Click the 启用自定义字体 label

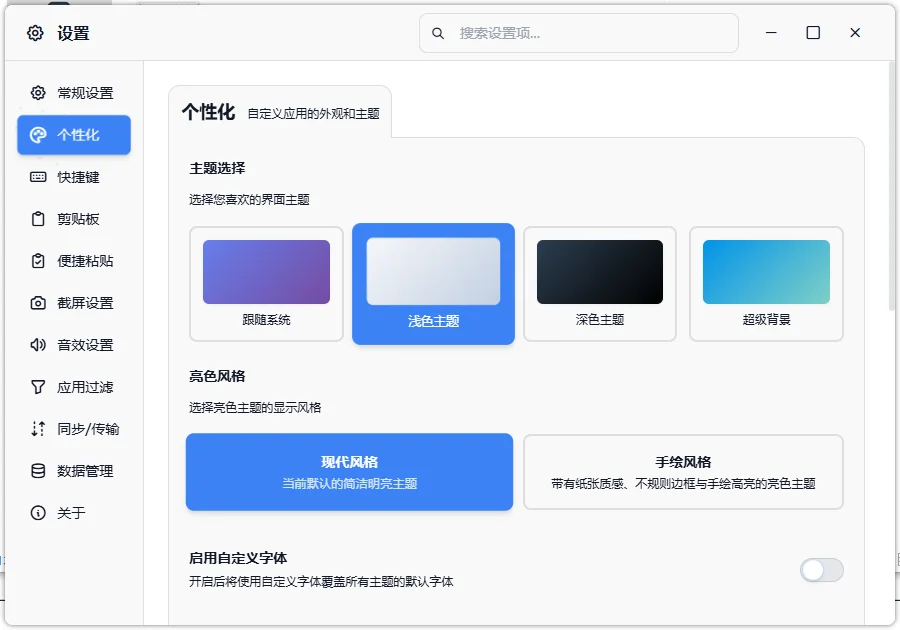pyautogui.click(x=238, y=558)
